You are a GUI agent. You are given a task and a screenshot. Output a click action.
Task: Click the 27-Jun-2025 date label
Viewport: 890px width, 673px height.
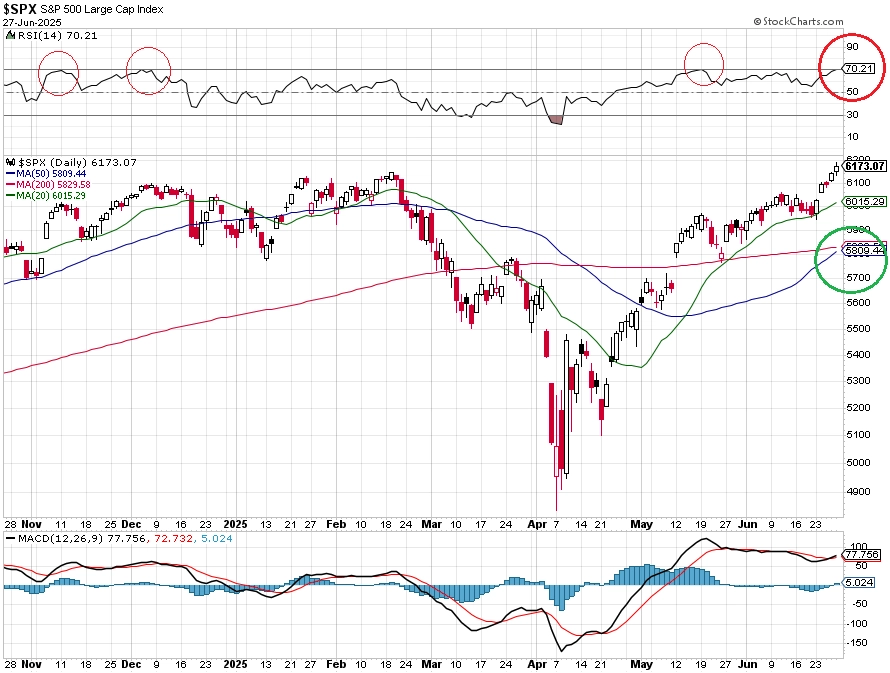coord(31,23)
